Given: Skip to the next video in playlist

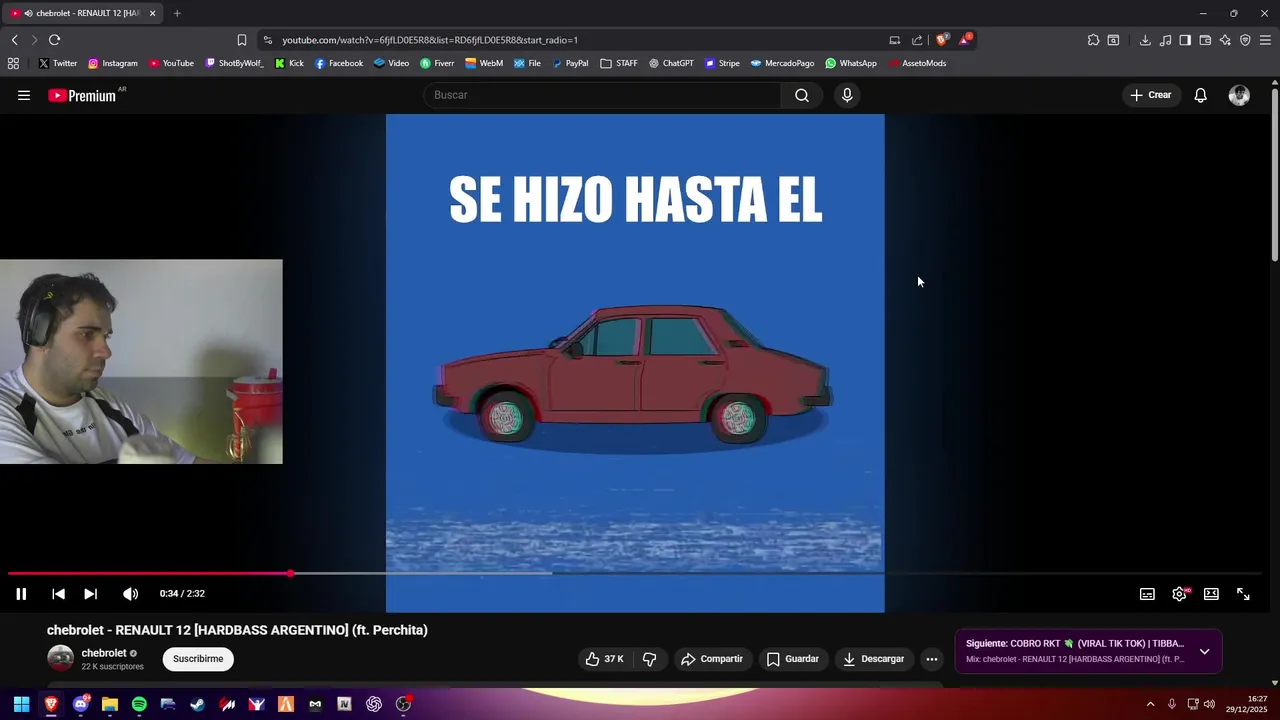Looking at the screenshot, I should tap(90, 594).
